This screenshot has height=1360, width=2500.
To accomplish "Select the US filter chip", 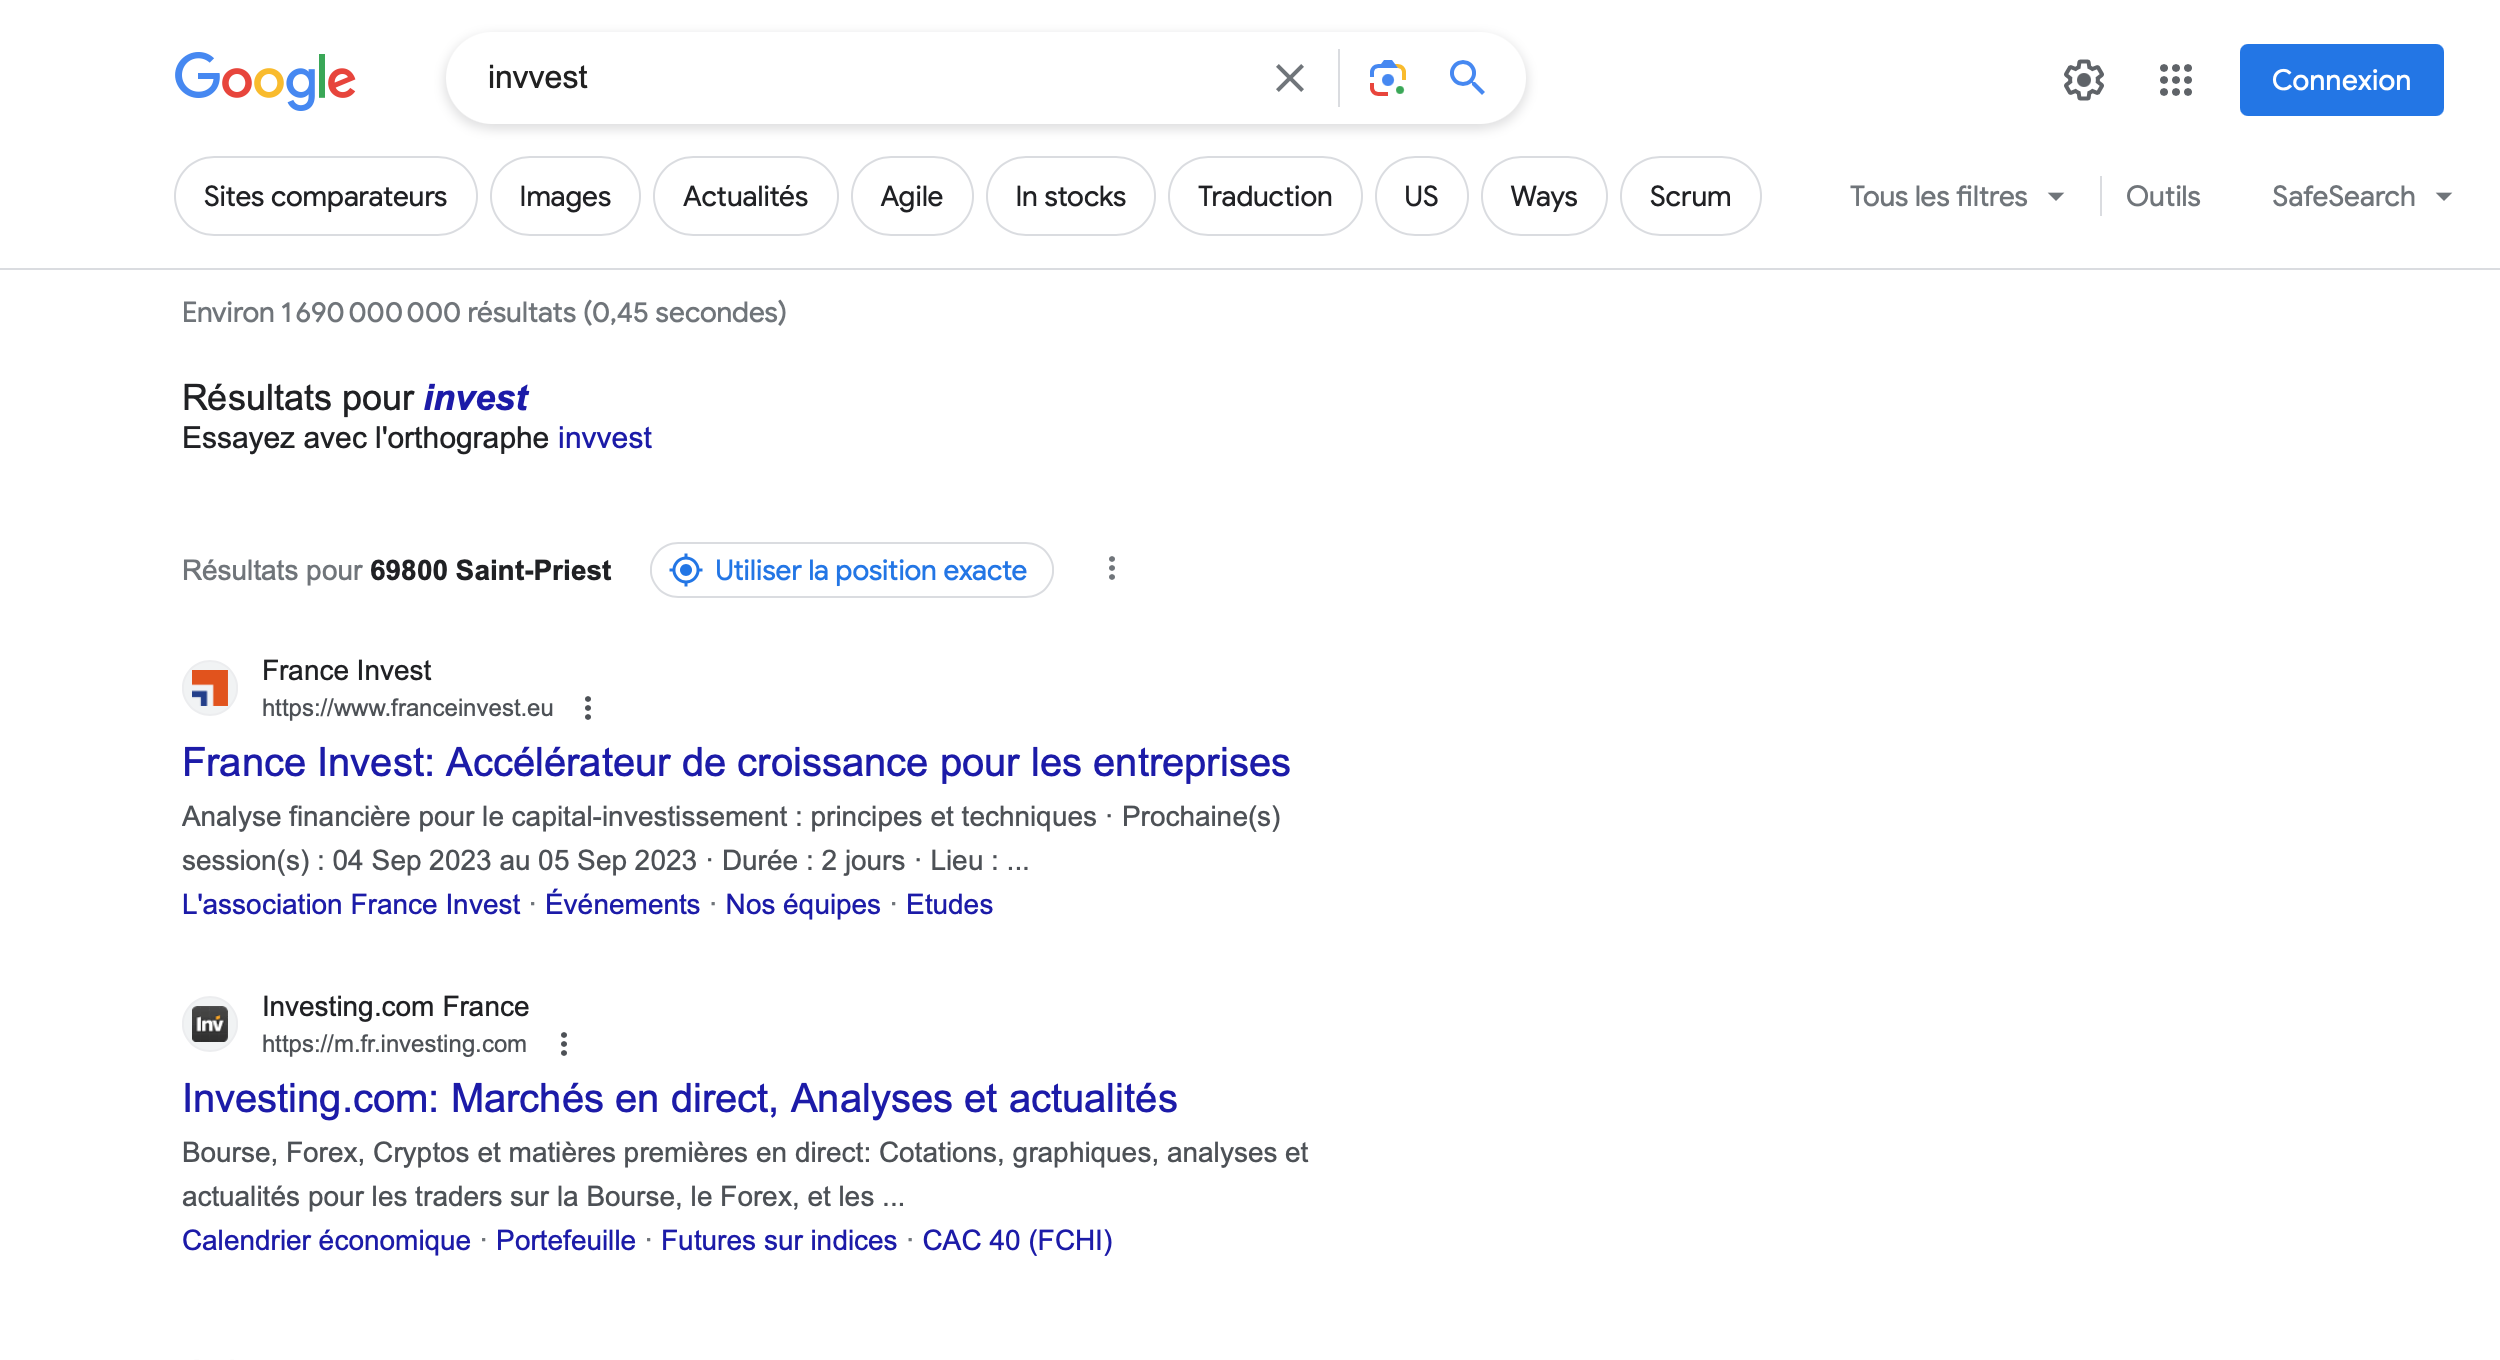I will (1421, 196).
